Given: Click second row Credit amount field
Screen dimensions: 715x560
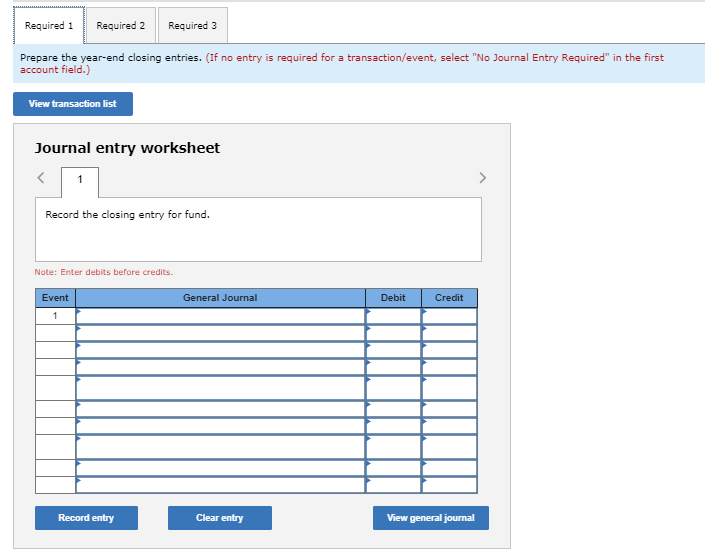Looking at the screenshot, I should [x=449, y=333].
